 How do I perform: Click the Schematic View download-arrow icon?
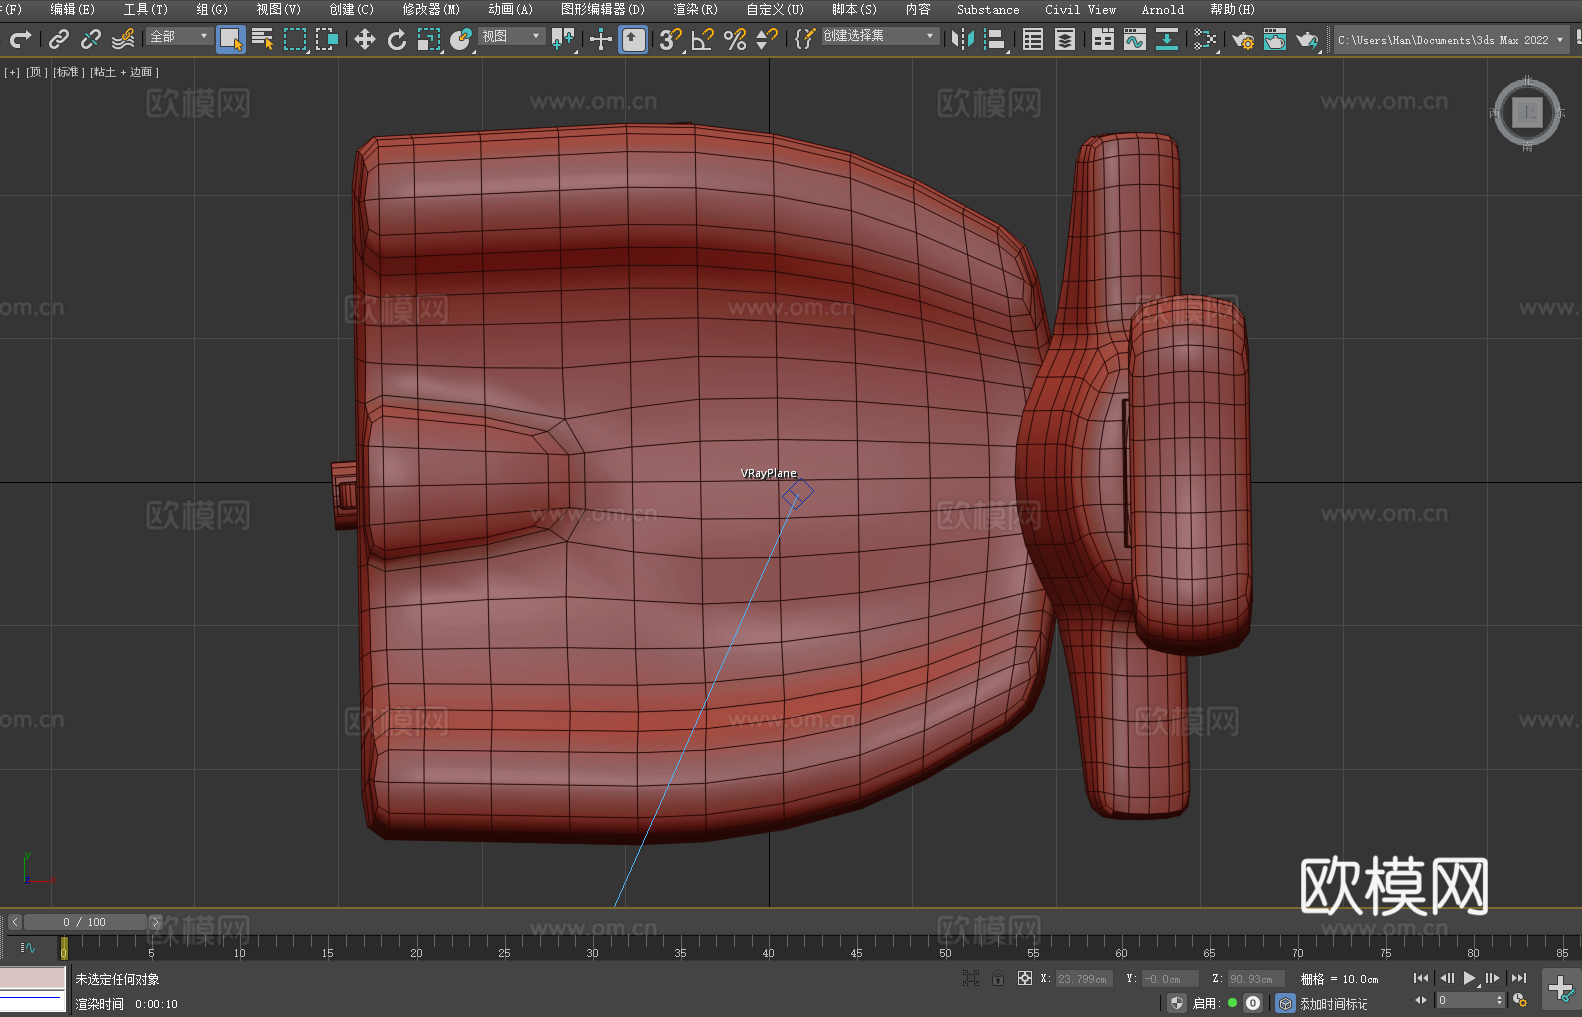(1167, 39)
